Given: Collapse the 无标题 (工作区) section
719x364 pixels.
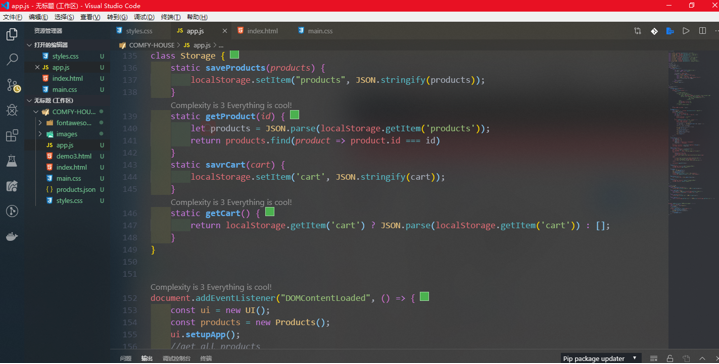Looking at the screenshot, I should [29, 100].
